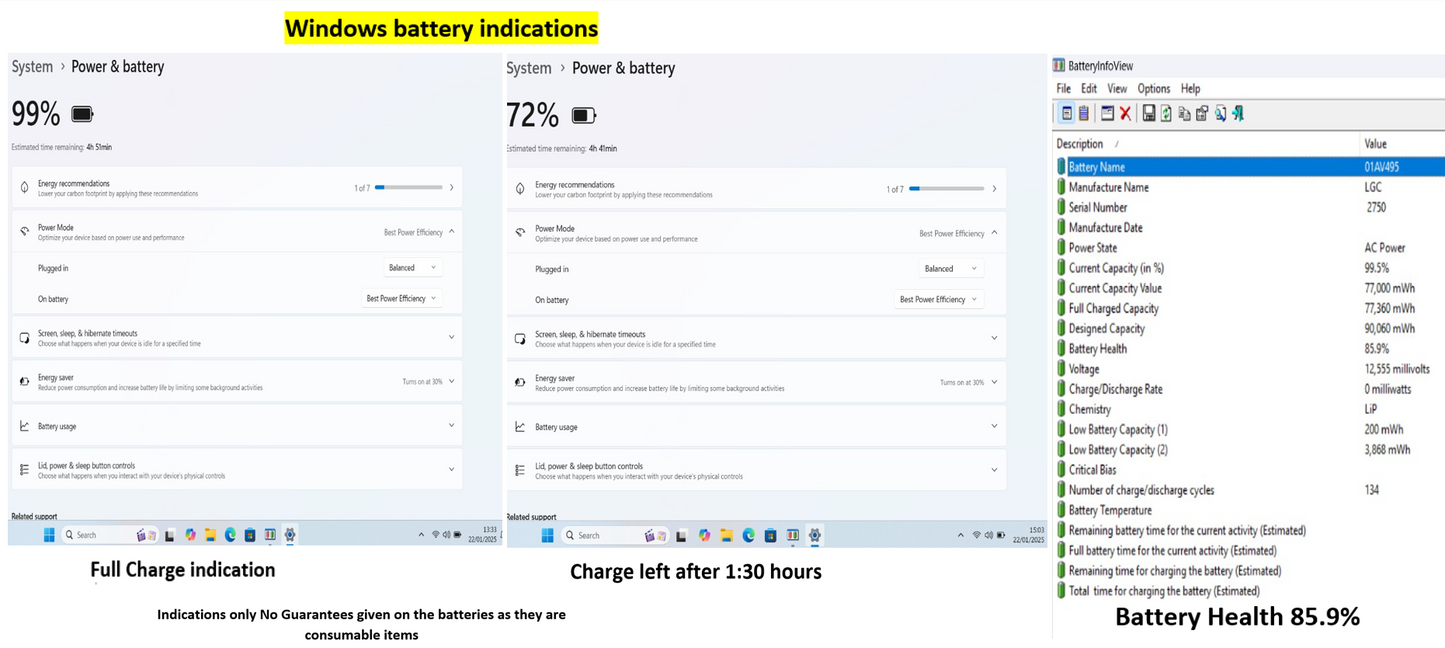Select the Battery Health row in BatteryInfoView
This screenshot has width=1445, height=648.
point(1097,349)
